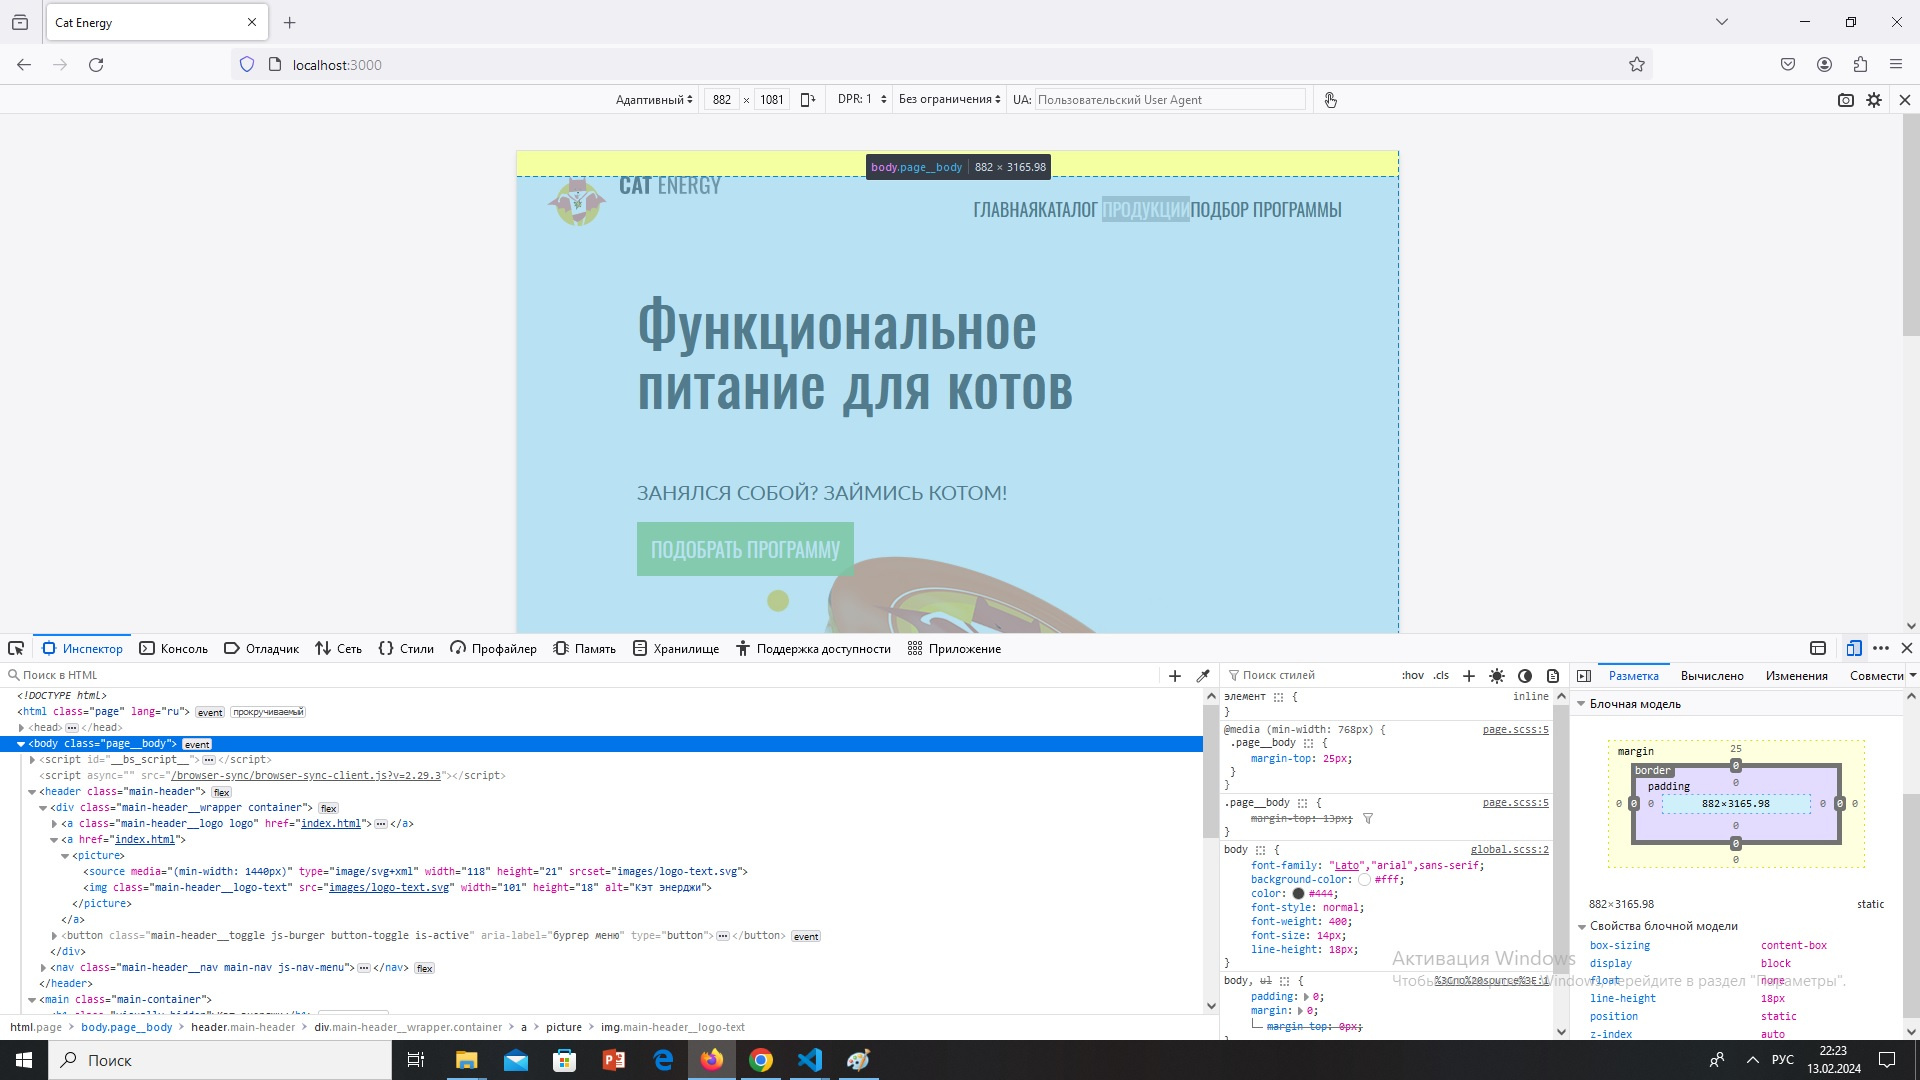Open the page.scss:5 link in media rule

1515,729
